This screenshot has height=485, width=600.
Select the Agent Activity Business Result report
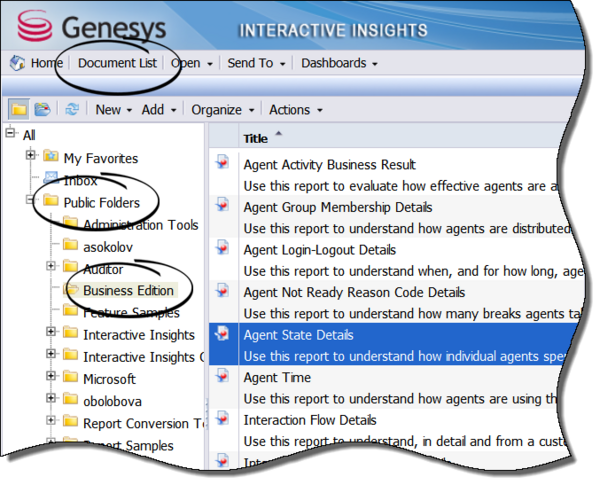(x=329, y=165)
